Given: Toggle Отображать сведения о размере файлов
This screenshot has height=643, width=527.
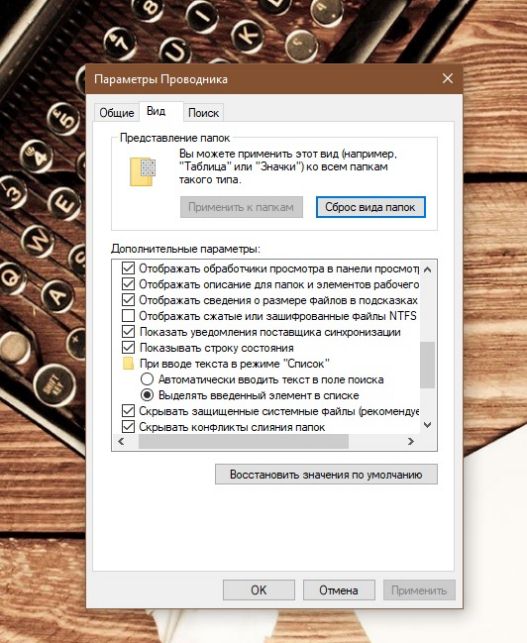Looking at the screenshot, I should [128, 300].
